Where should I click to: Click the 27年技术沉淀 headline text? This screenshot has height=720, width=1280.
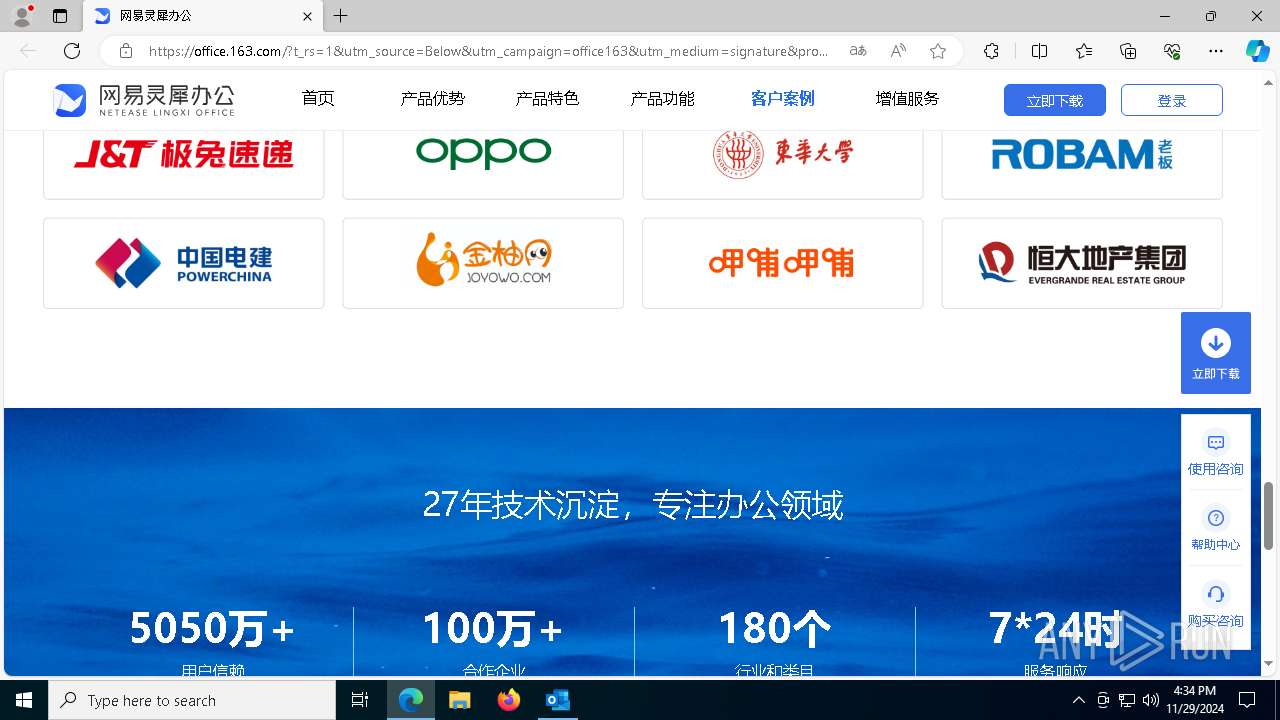pos(633,504)
